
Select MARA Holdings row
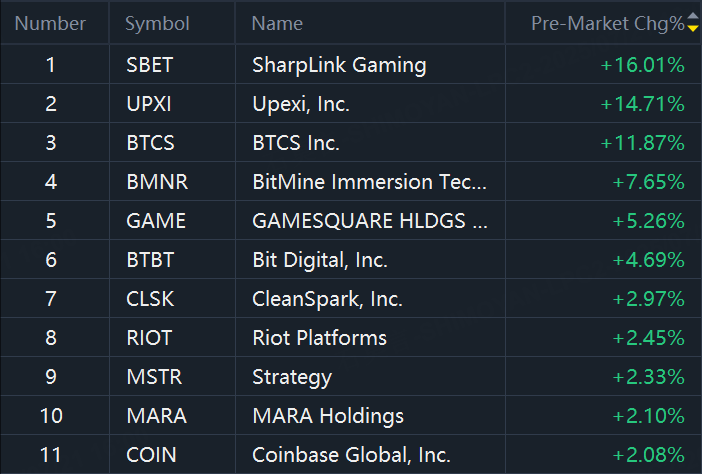(351, 415)
